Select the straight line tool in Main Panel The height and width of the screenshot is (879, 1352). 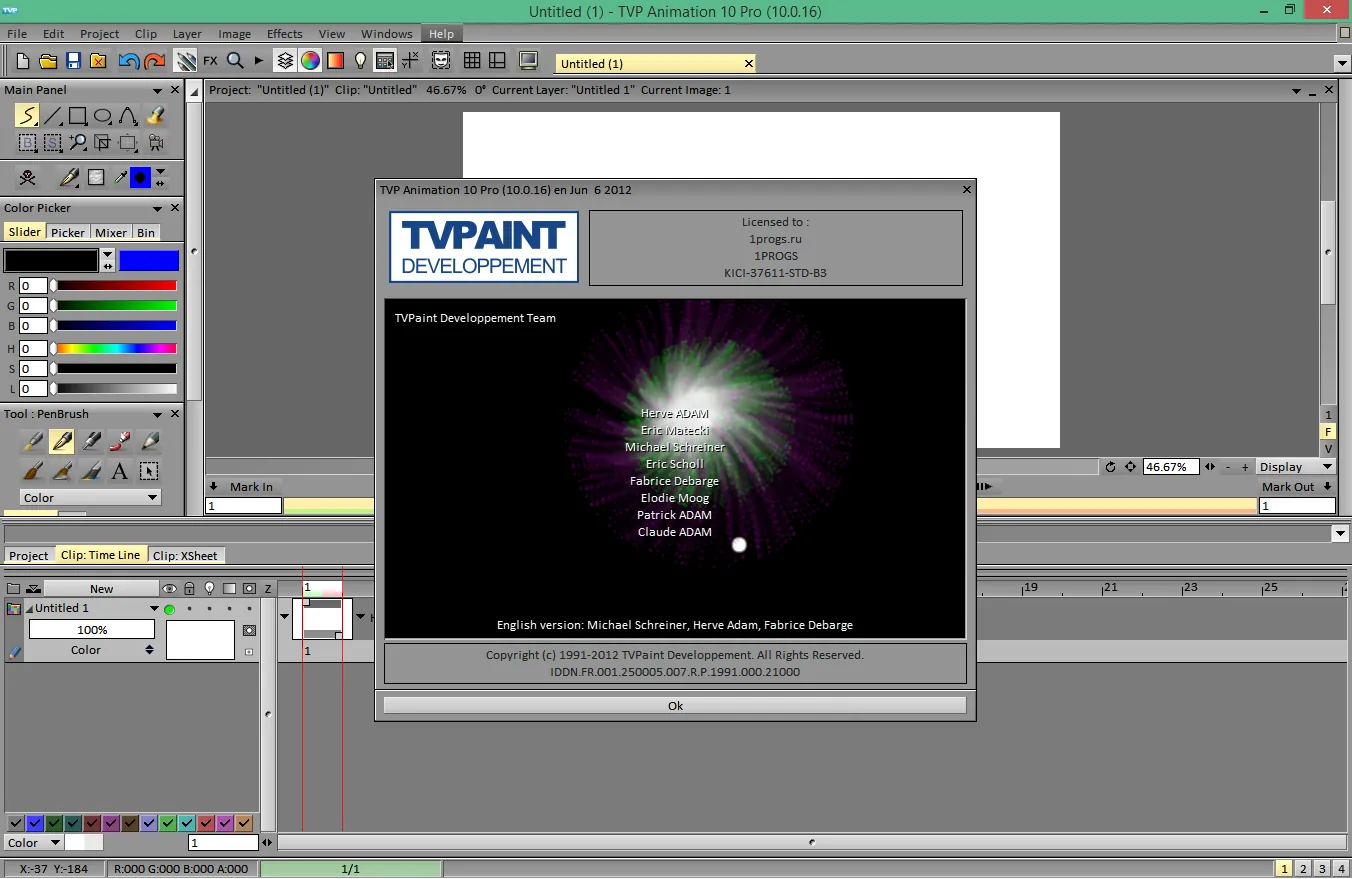tap(53, 116)
